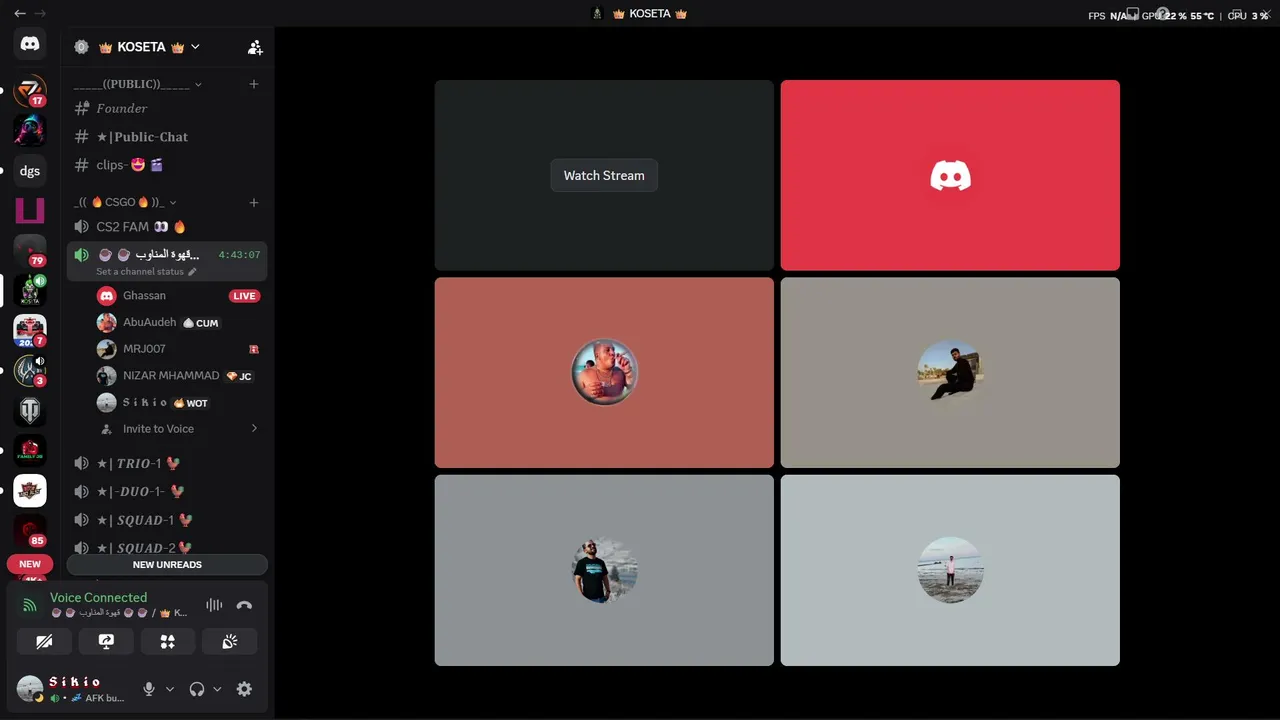Click Ghassan's LIVE badge
Viewport: 1280px width, 720px height.
[244, 296]
